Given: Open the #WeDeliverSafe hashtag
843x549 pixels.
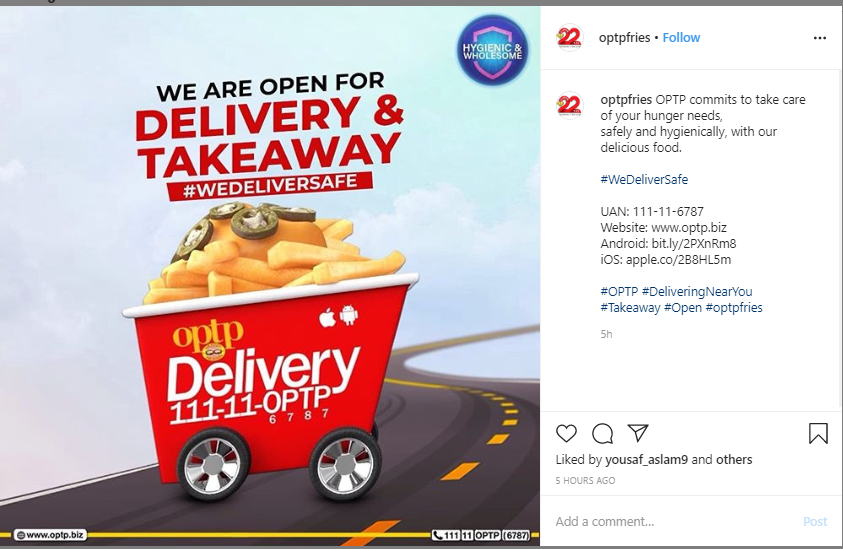Looking at the screenshot, I should tap(644, 180).
